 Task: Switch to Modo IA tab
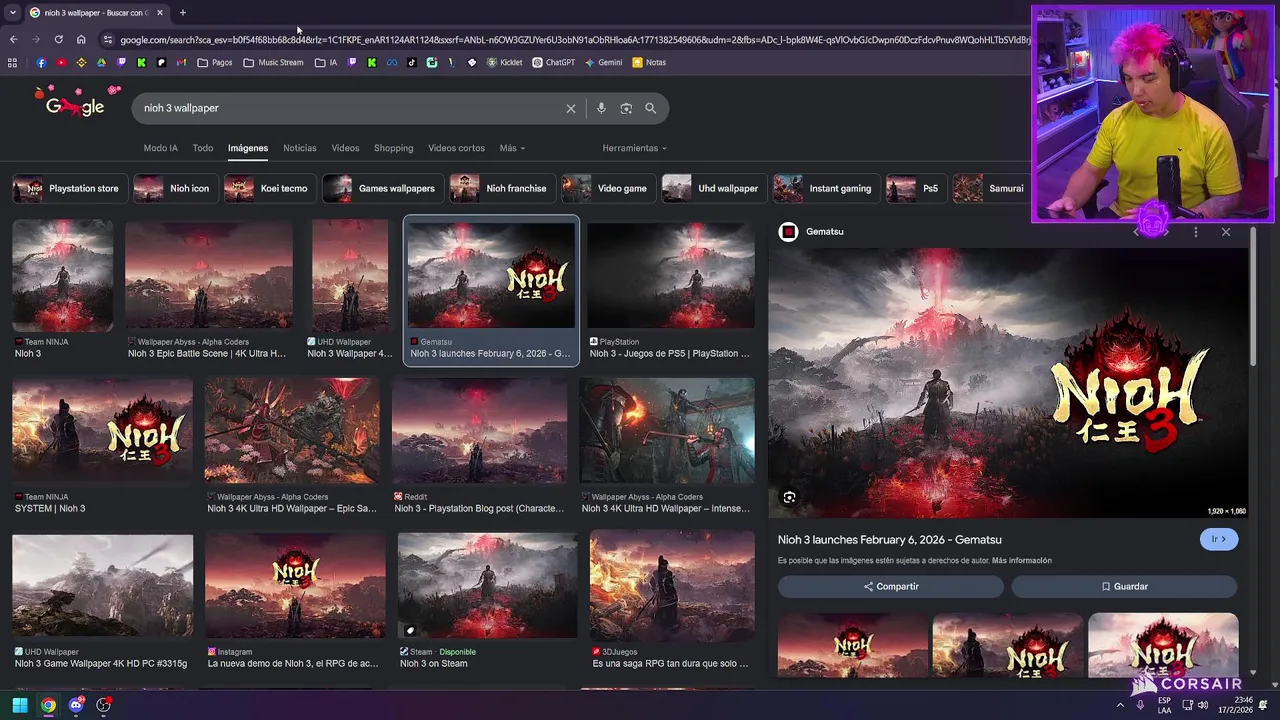160,148
